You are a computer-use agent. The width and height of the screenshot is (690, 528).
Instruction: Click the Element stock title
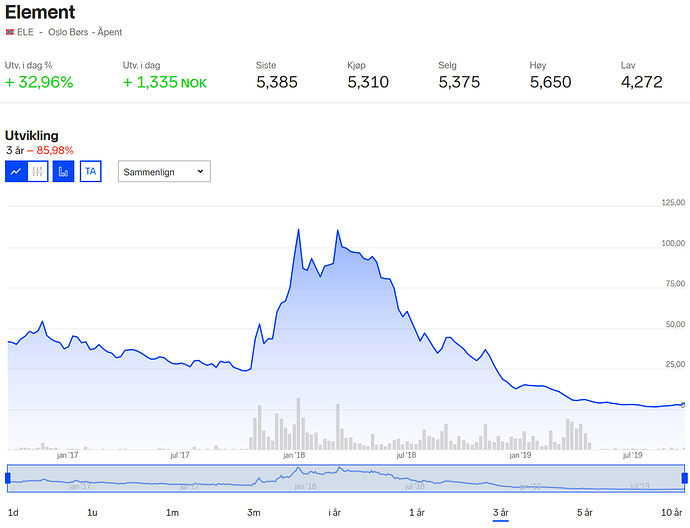tap(40, 12)
